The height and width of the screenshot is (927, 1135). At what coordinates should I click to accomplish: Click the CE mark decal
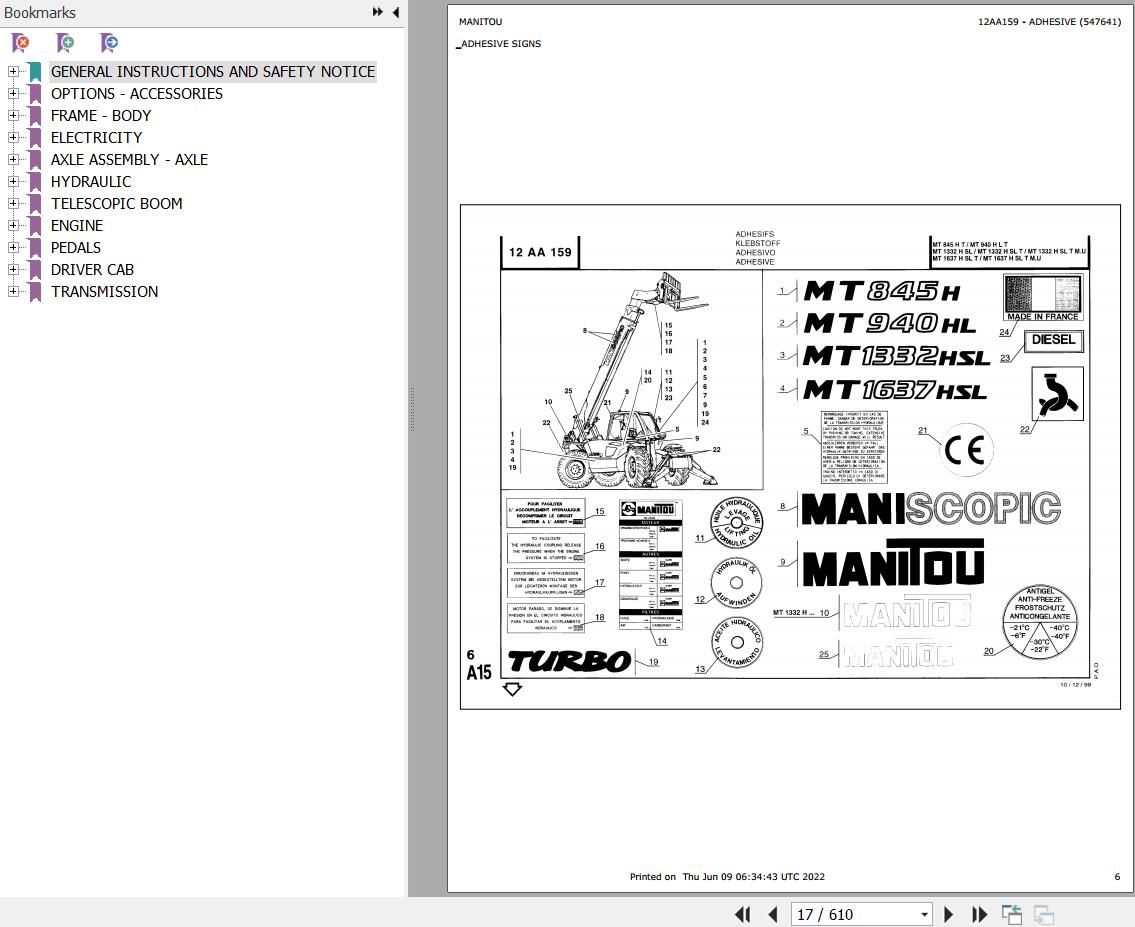click(x=966, y=450)
